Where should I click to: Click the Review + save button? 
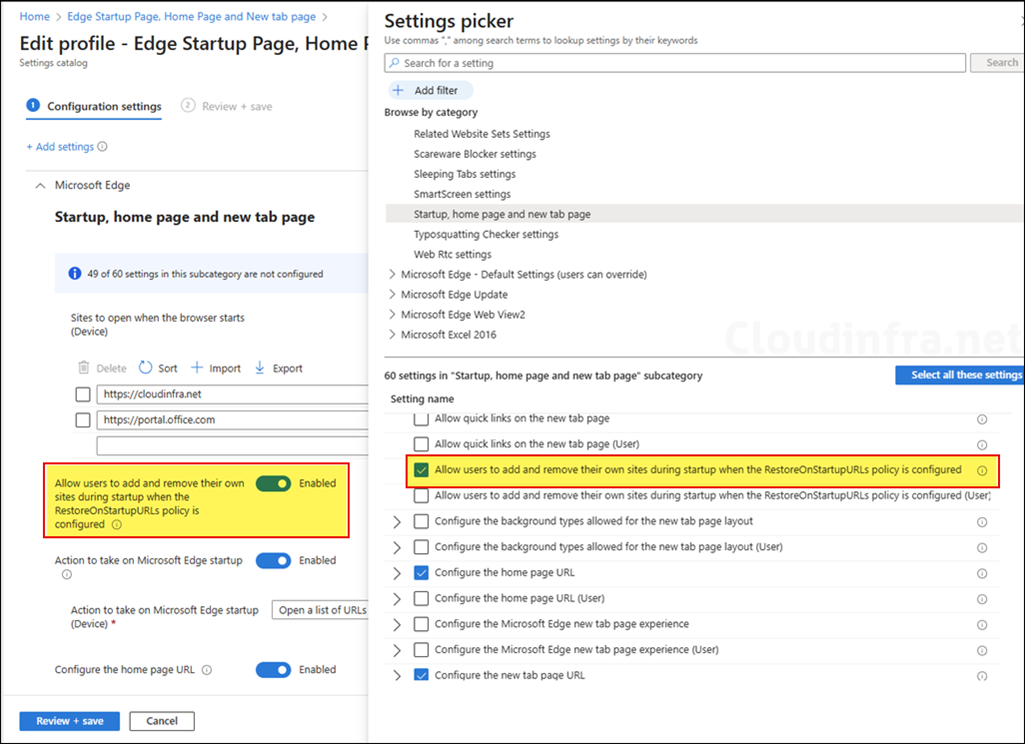69,721
